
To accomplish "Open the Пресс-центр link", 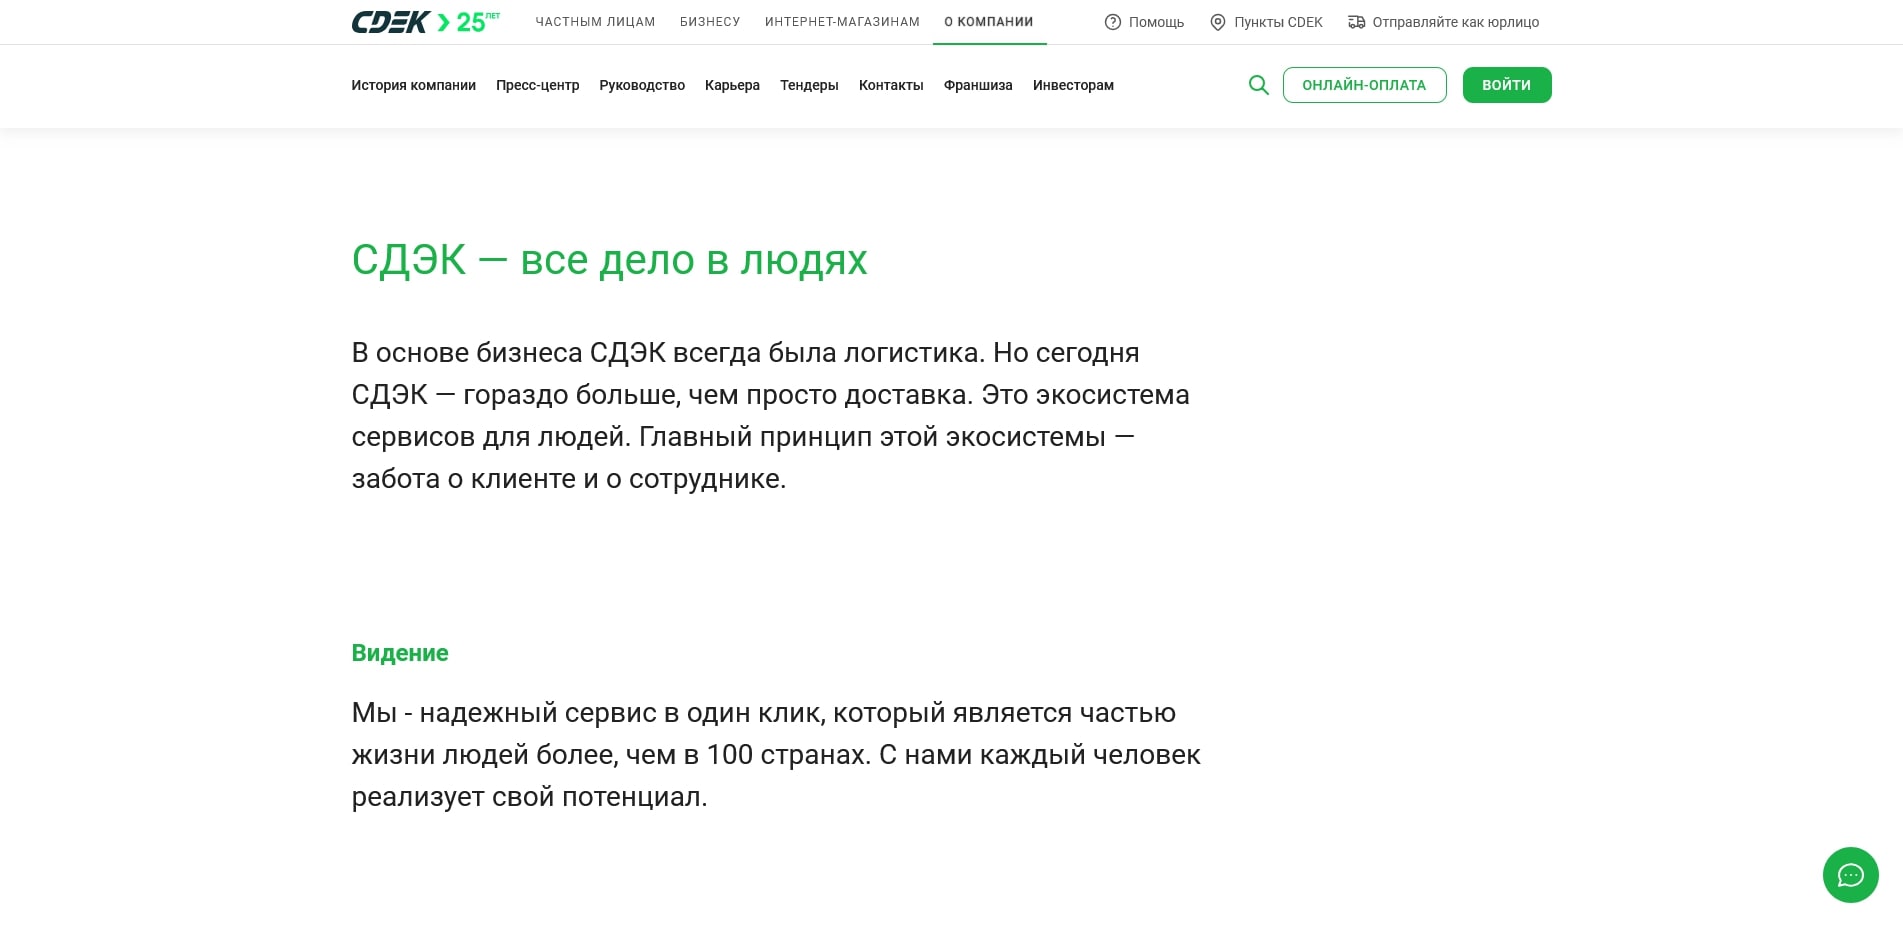I will pyautogui.click(x=537, y=85).
